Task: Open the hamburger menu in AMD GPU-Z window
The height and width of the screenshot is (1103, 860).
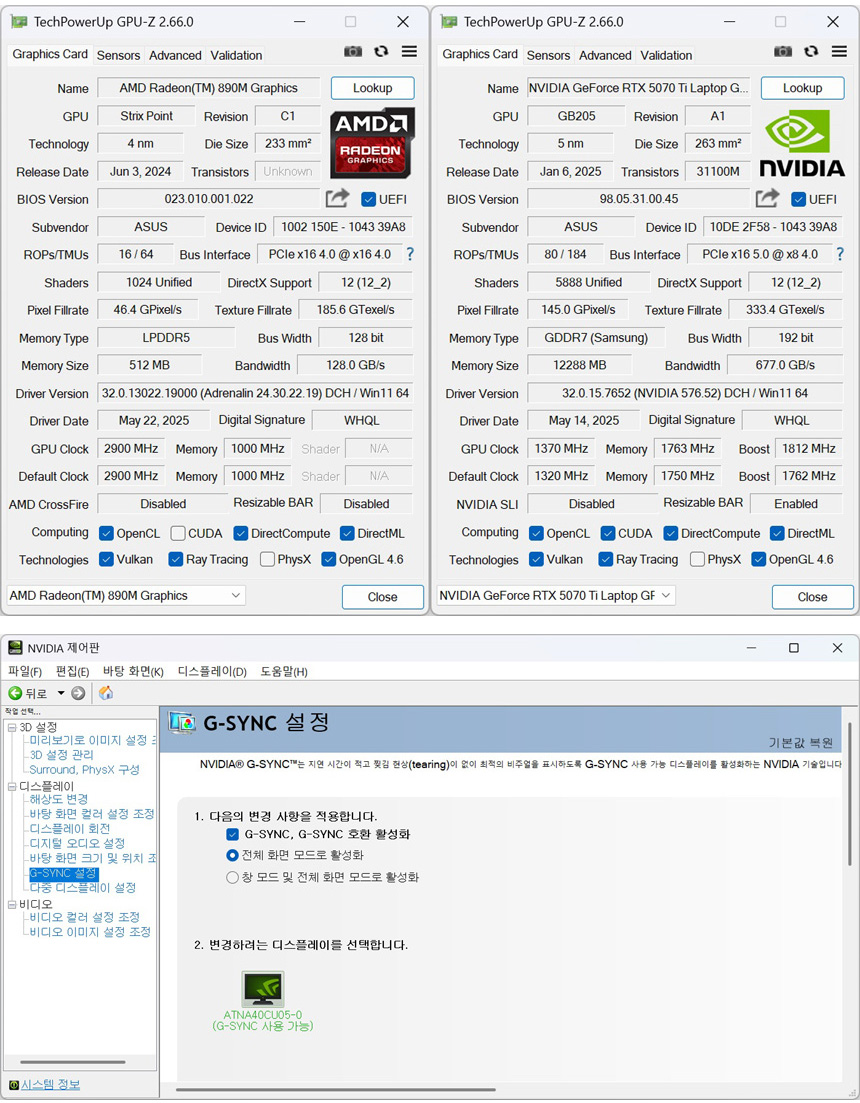Action: coord(409,52)
